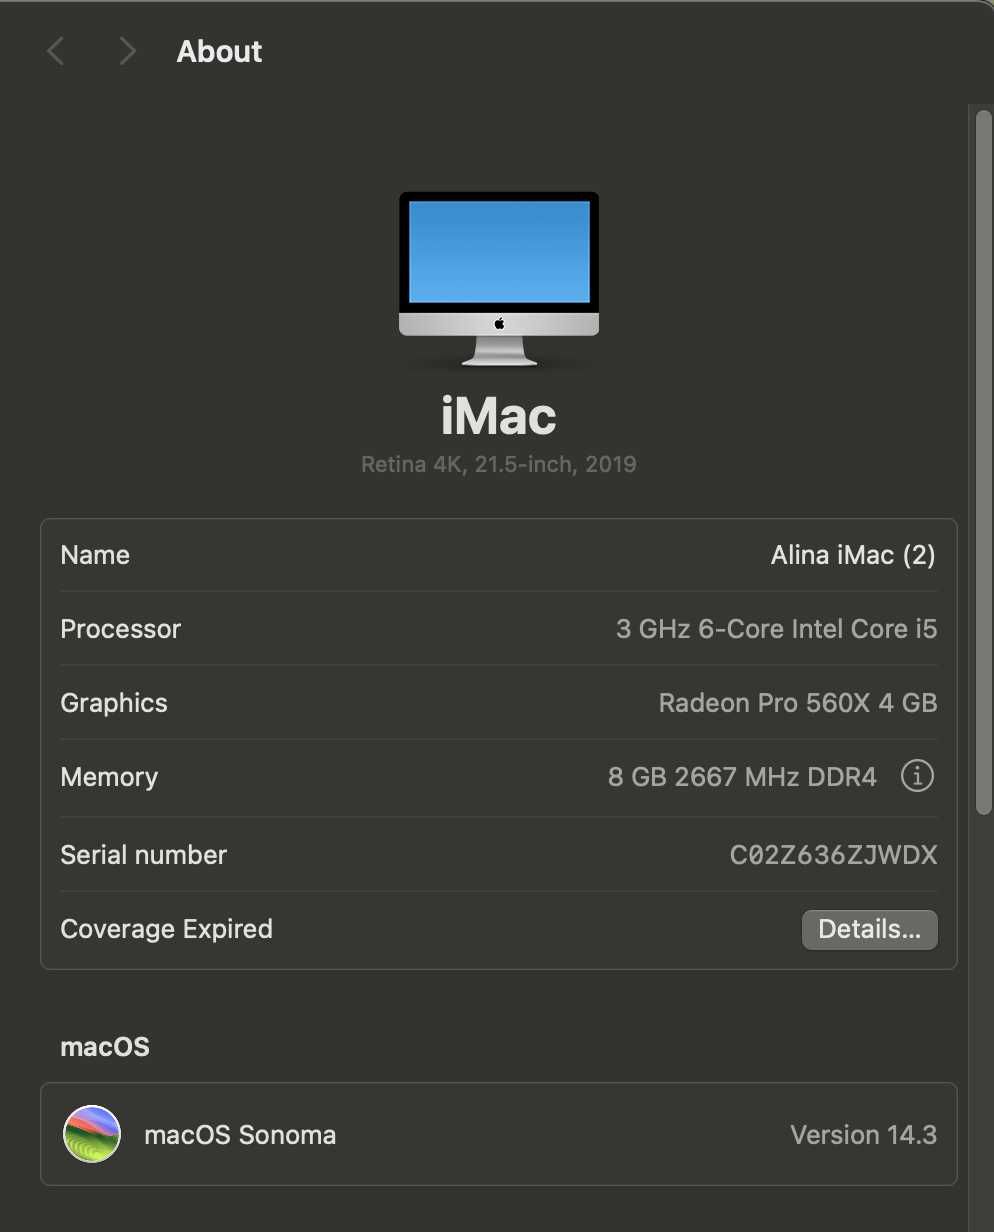The image size is (994, 1232).
Task: Select the 3 GHz 6-Core Intel Core i5 value
Action: (776, 629)
